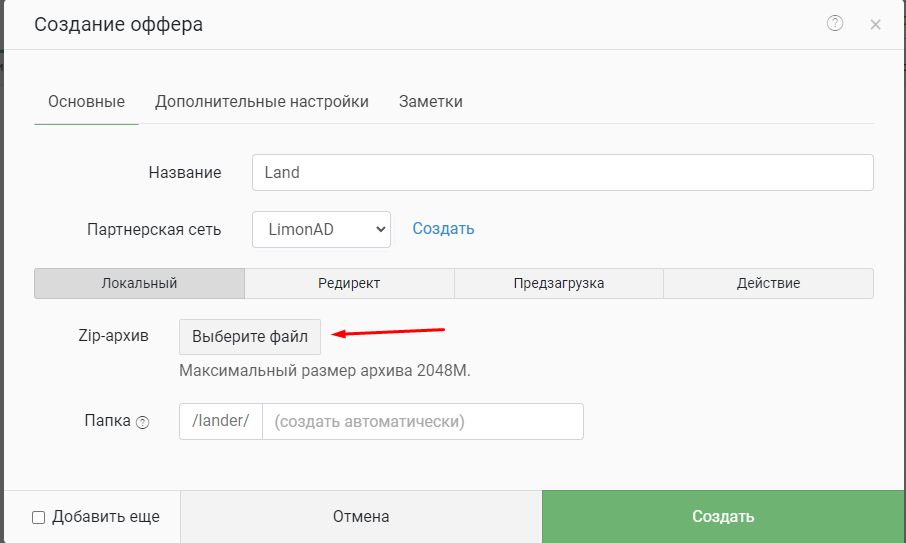This screenshot has height=543, width=906.
Task: Open the help icon in dialog header
Action: click(x=835, y=24)
